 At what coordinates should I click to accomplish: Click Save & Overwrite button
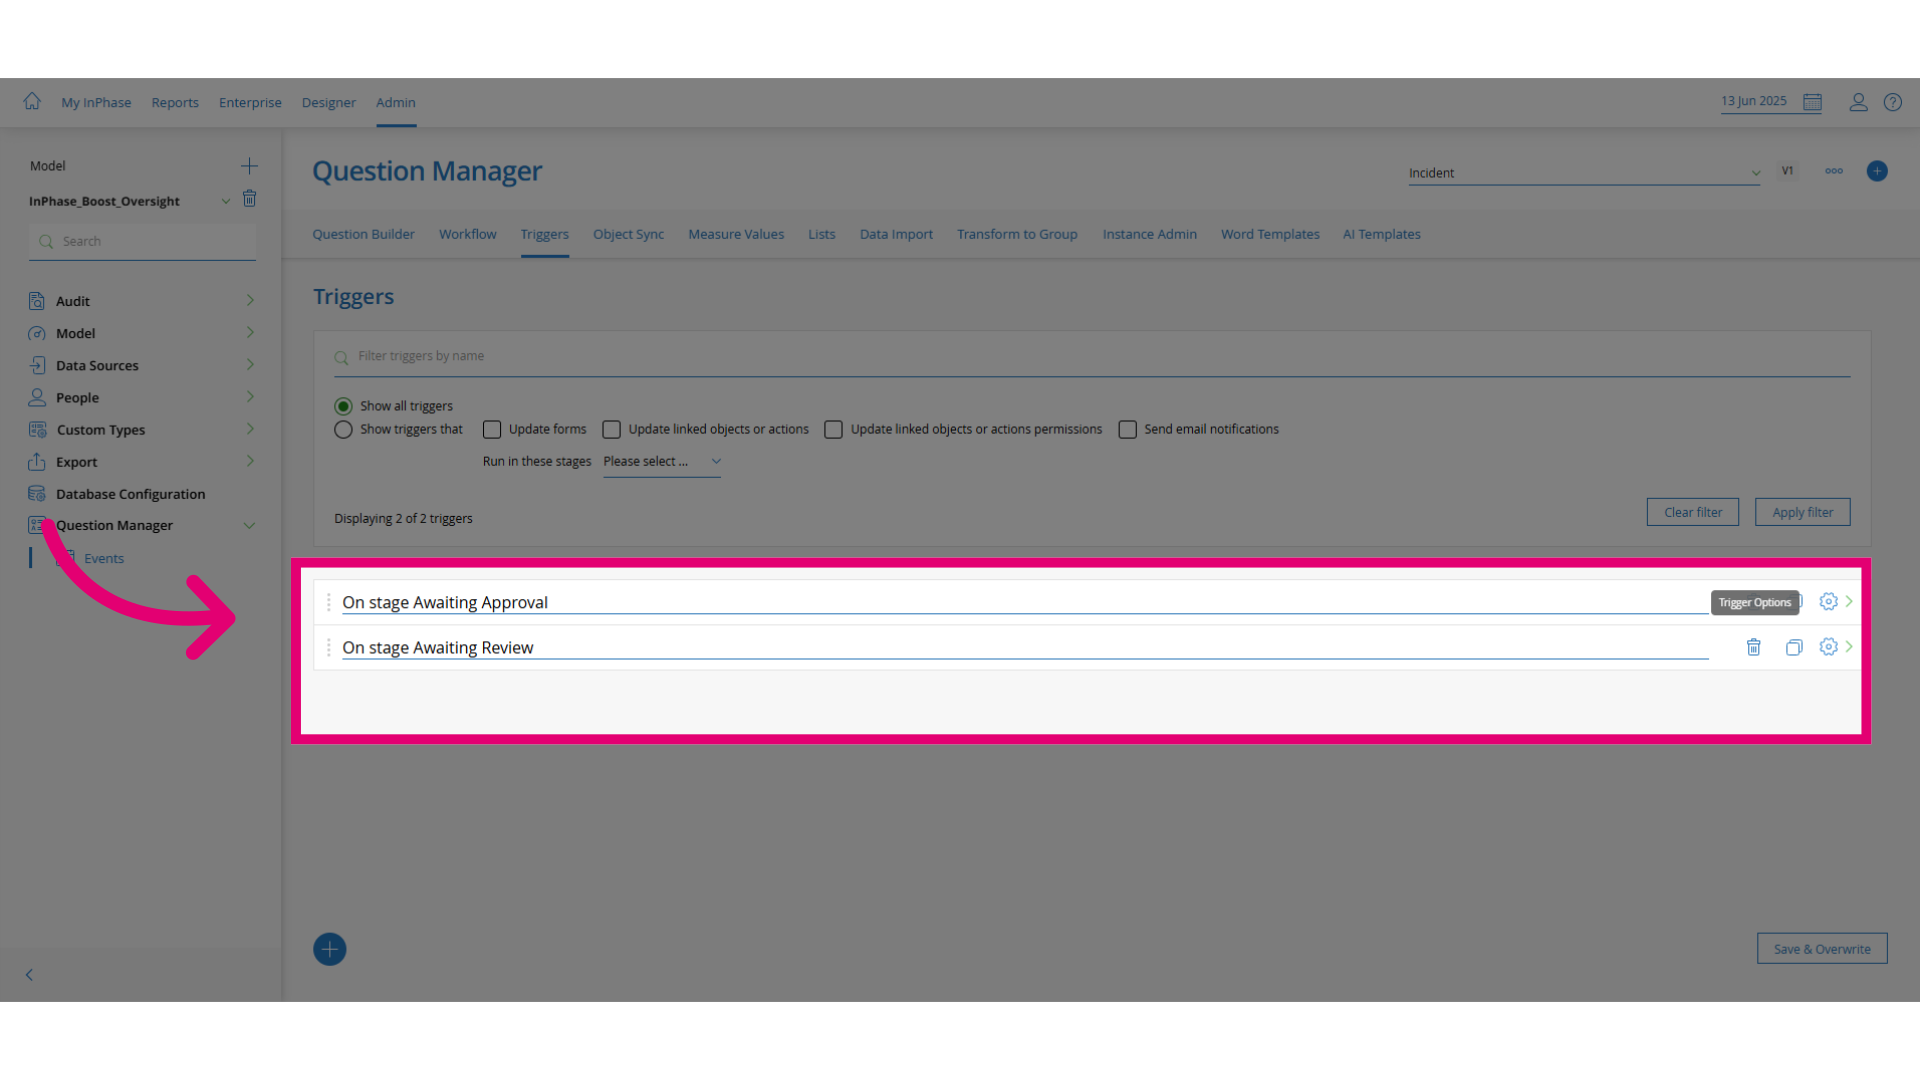1822,949
